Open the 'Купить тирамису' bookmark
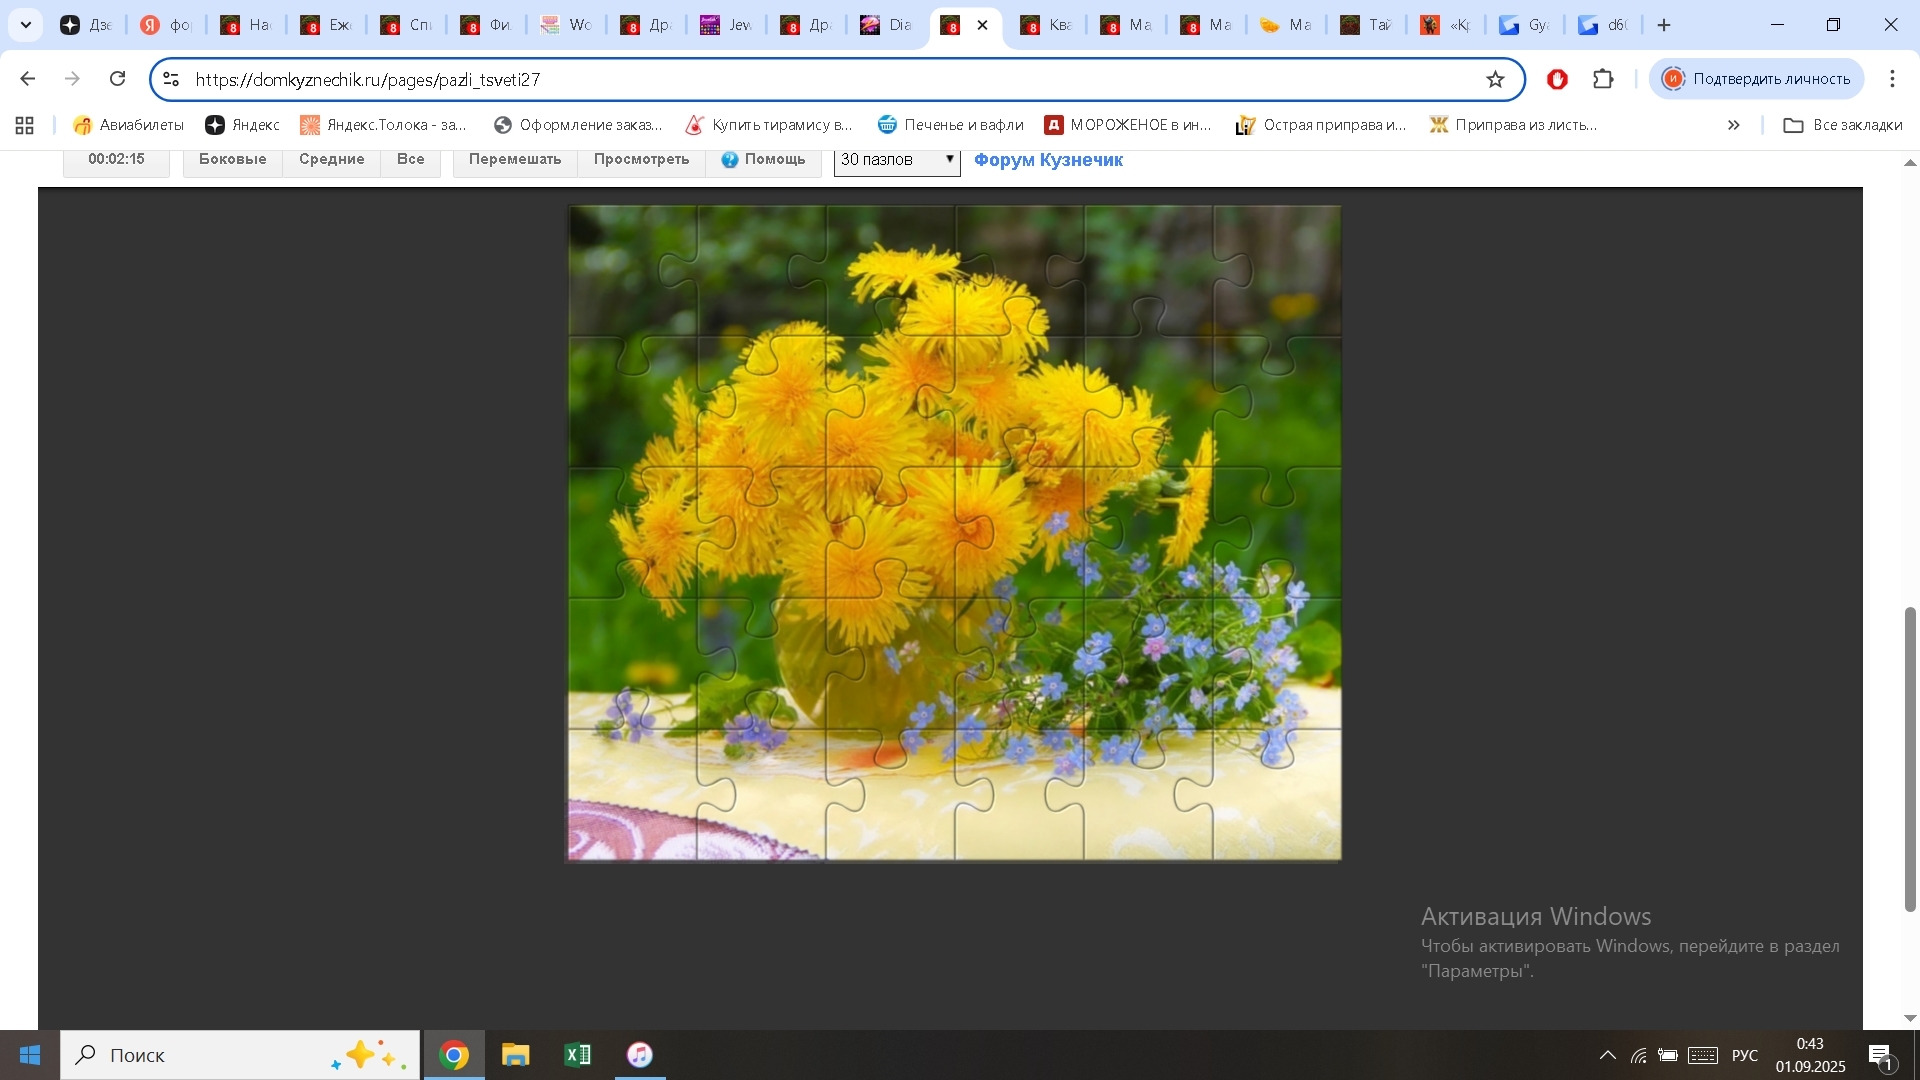1920x1080 pixels. [x=769, y=125]
